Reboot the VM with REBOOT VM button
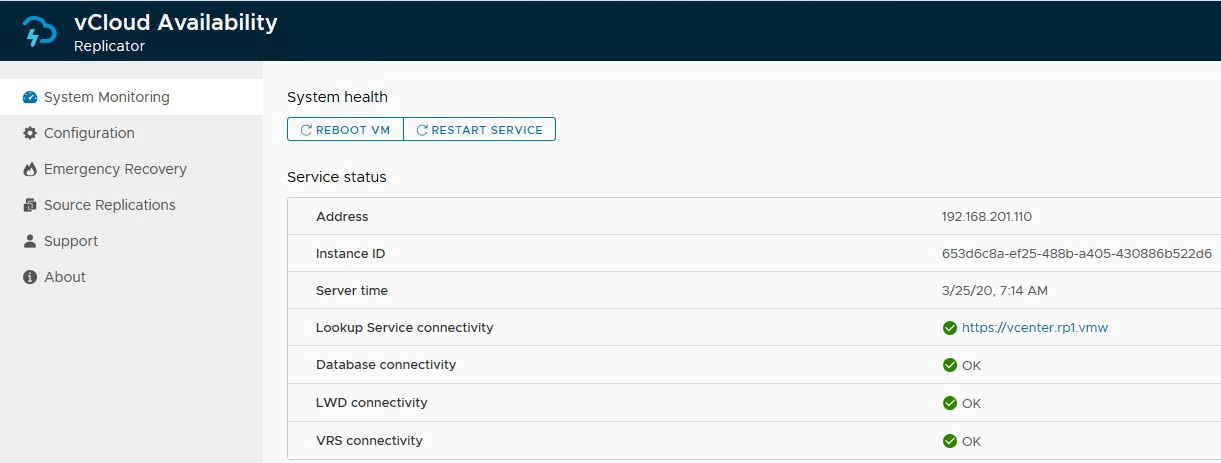The image size is (1221, 463). tap(345, 130)
